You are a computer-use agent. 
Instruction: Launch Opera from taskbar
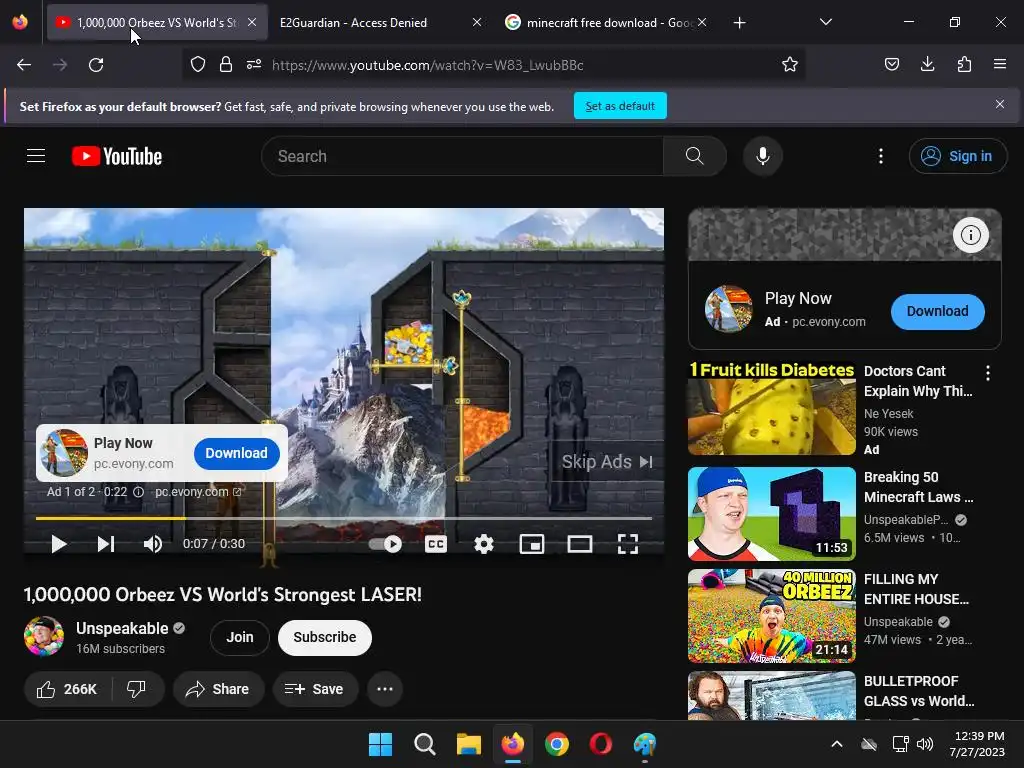pyautogui.click(x=600, y=744)
